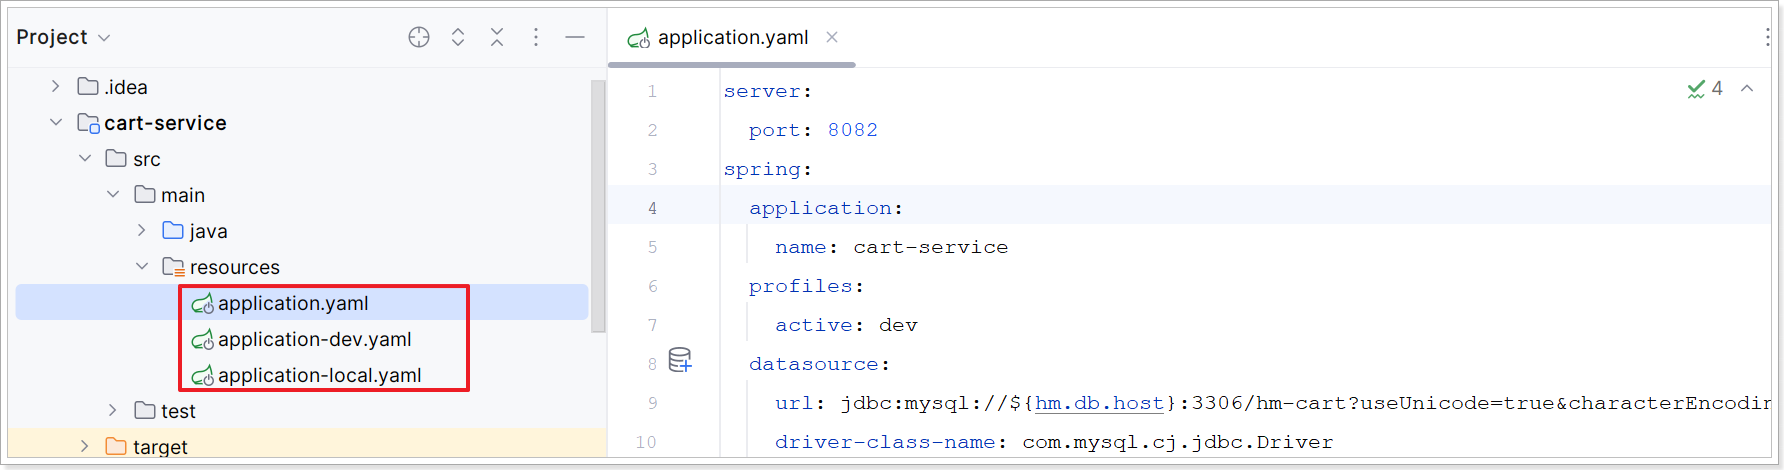The width and height of the screenshot is (1784, 470).
Task: Select application.yaml in project tree
Action: click(x=302, y=303)
